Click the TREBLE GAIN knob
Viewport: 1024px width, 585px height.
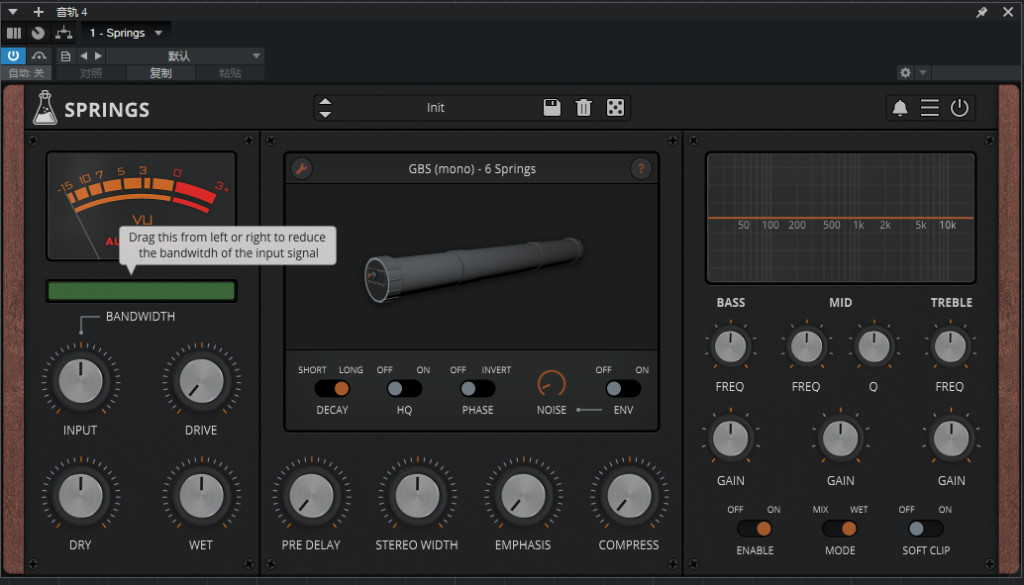tap(951, 439)
